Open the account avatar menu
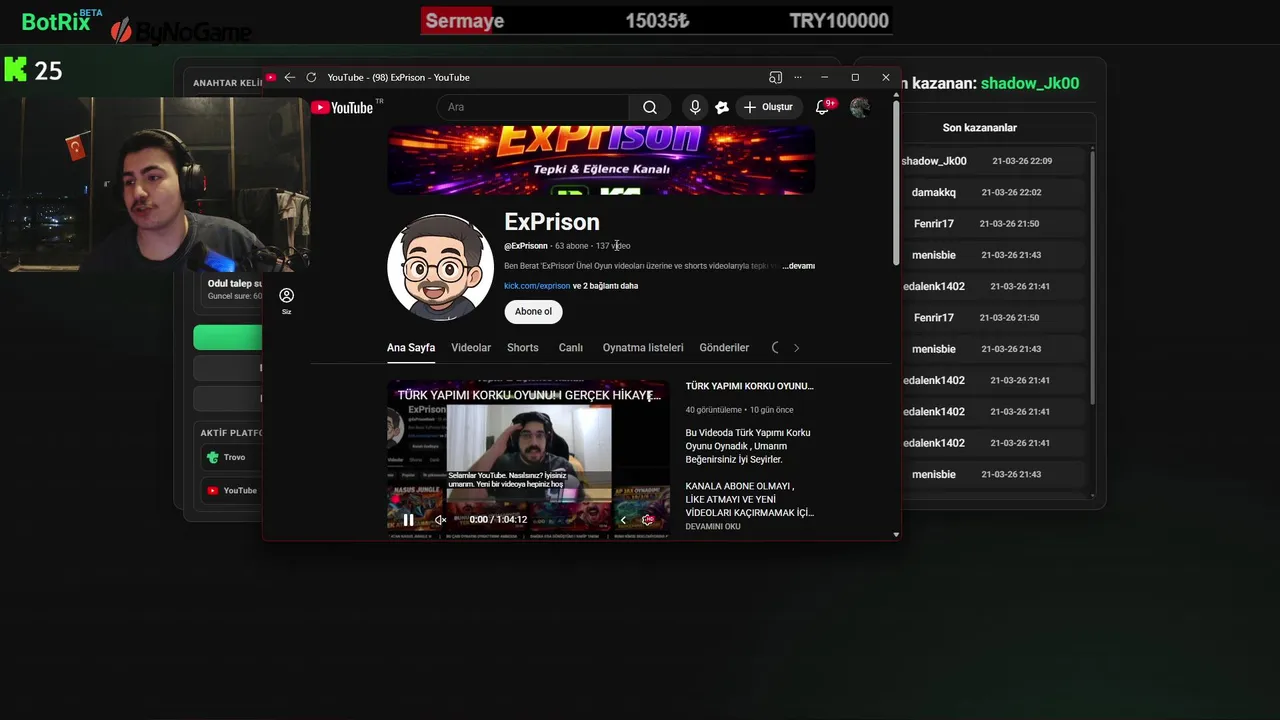 [859, 107]
